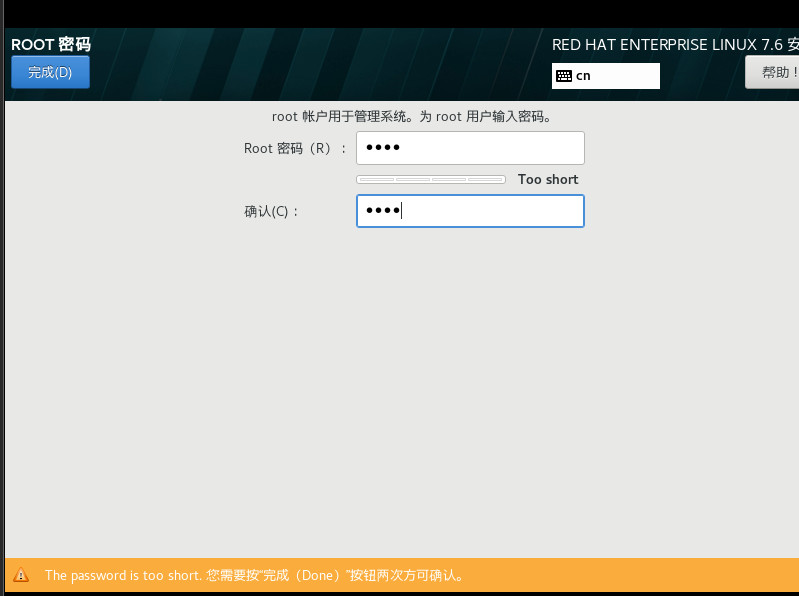
Task: Click the orange warning triangle icon
Action: click(x=20, y=575)
